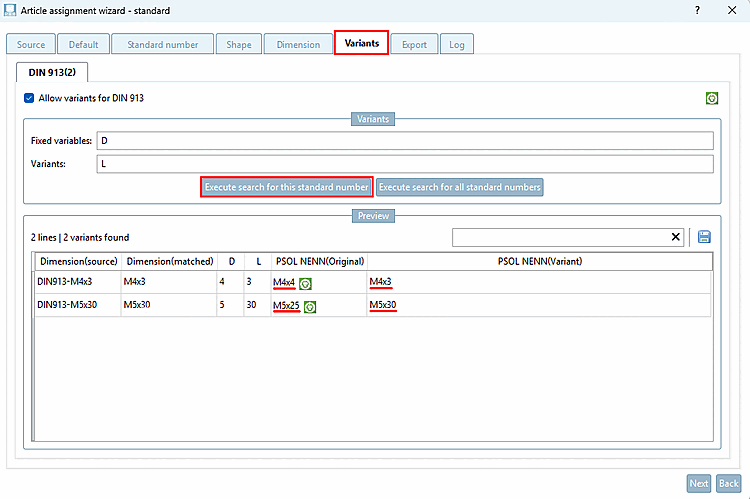The width and height of the screenshot is (750, 499).
Task: Click the D column header
Action: pos(232,261)
